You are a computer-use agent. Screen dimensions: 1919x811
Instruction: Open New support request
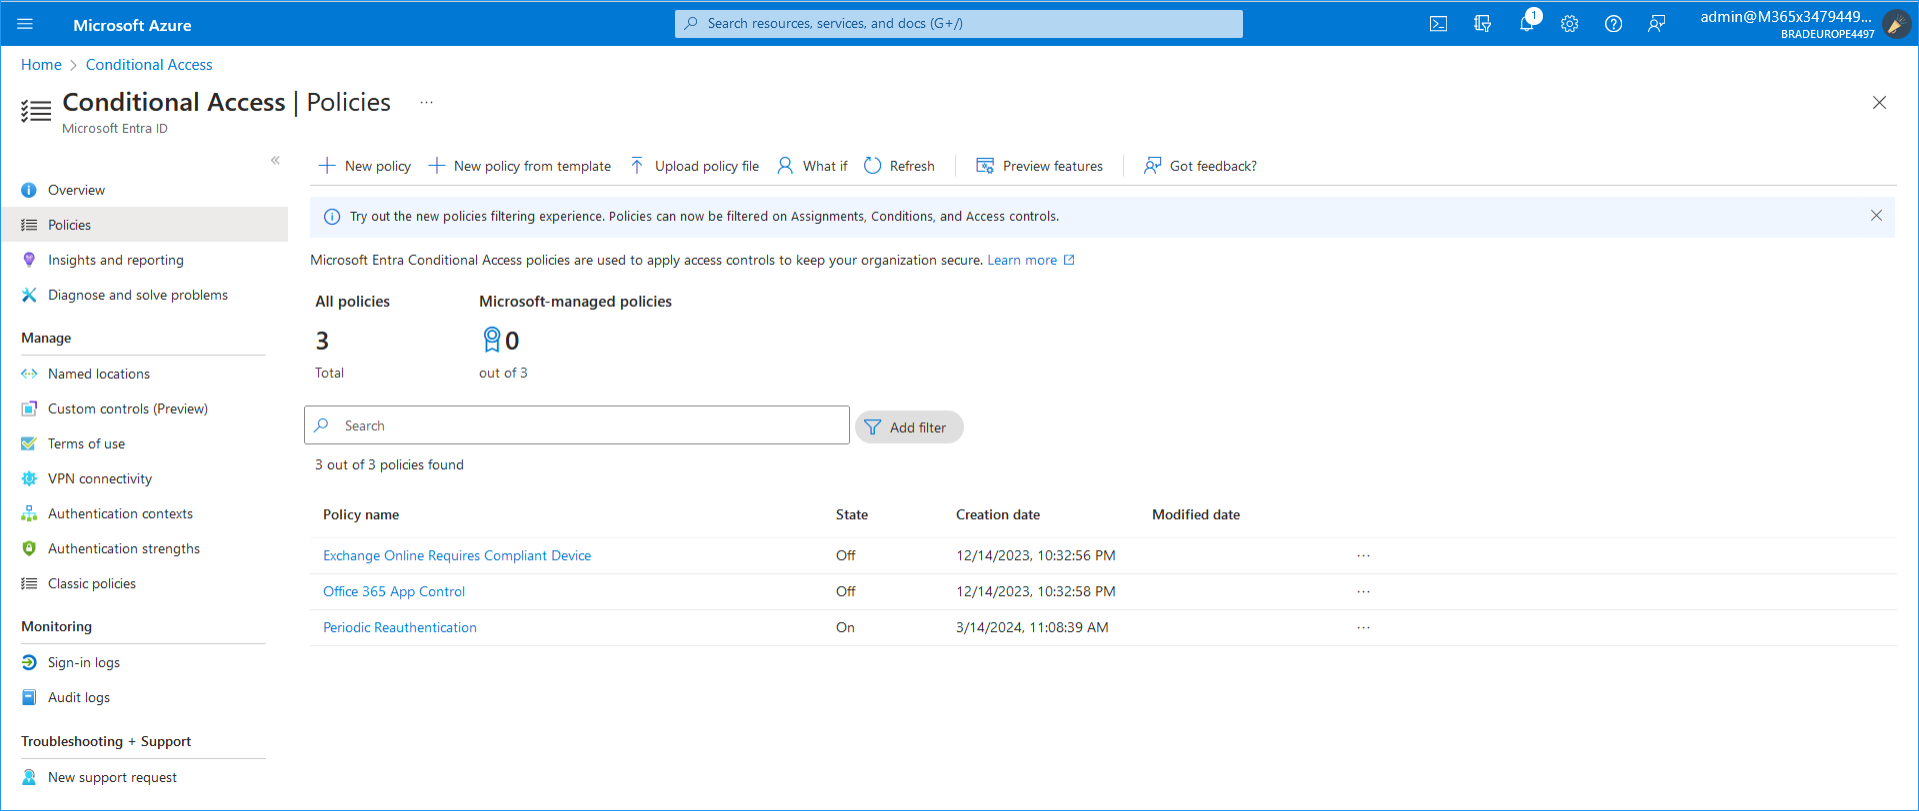click(112, 778)
